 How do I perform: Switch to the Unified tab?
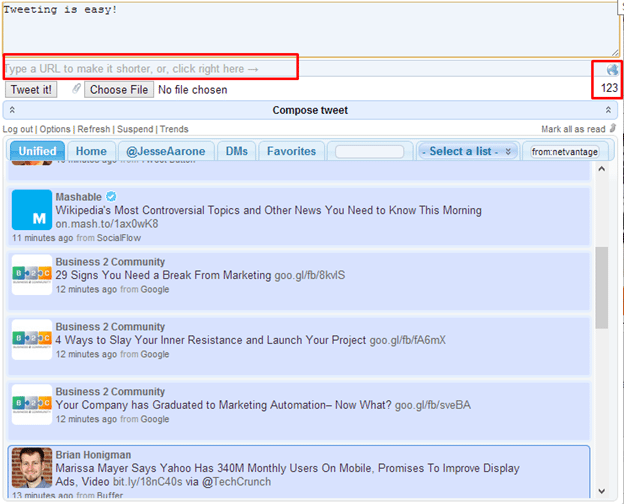(37, 151)
